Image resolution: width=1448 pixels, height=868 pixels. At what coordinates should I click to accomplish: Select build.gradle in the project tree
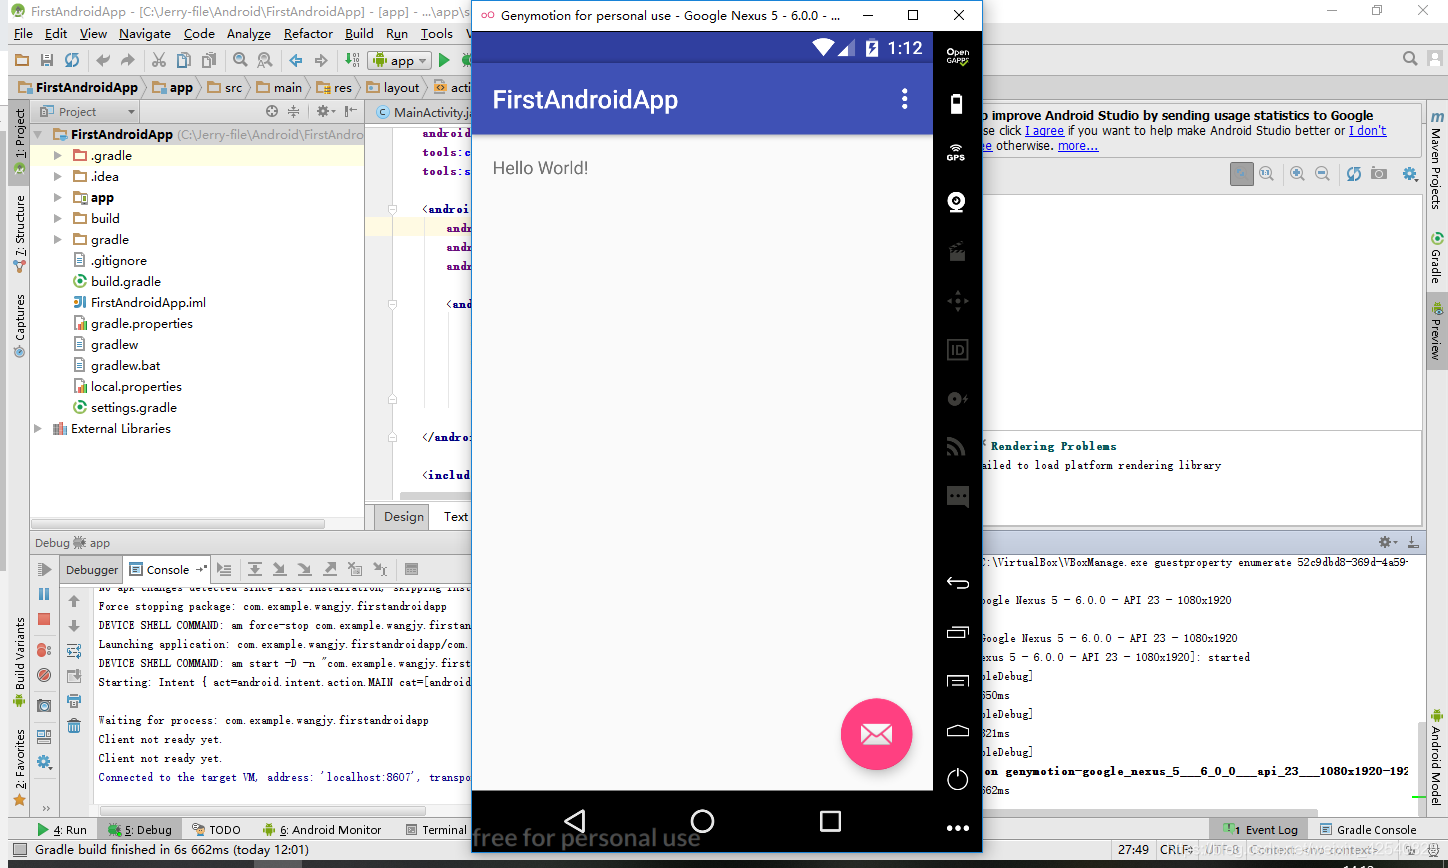[125, 282]
